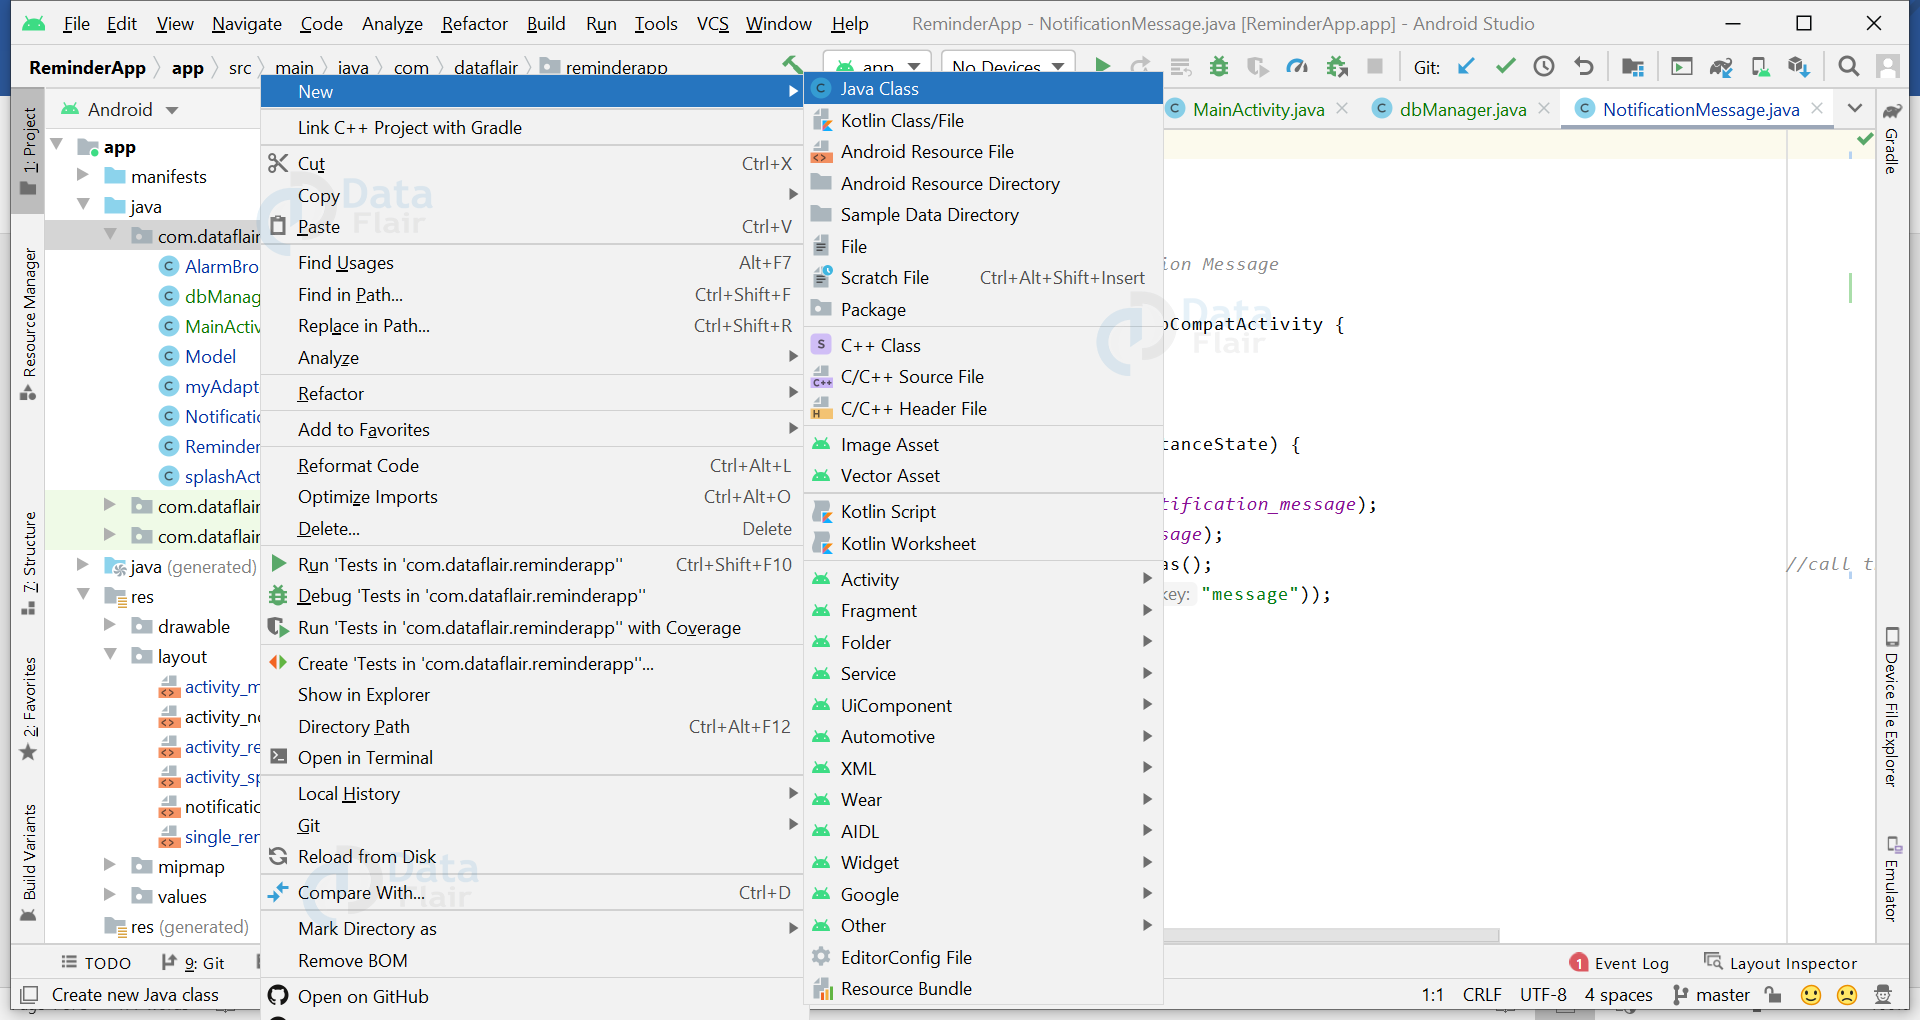Screen dimensions: 1920x1020
Task: Click the Run Anything toolbar icon
Action: [1682, 66]
